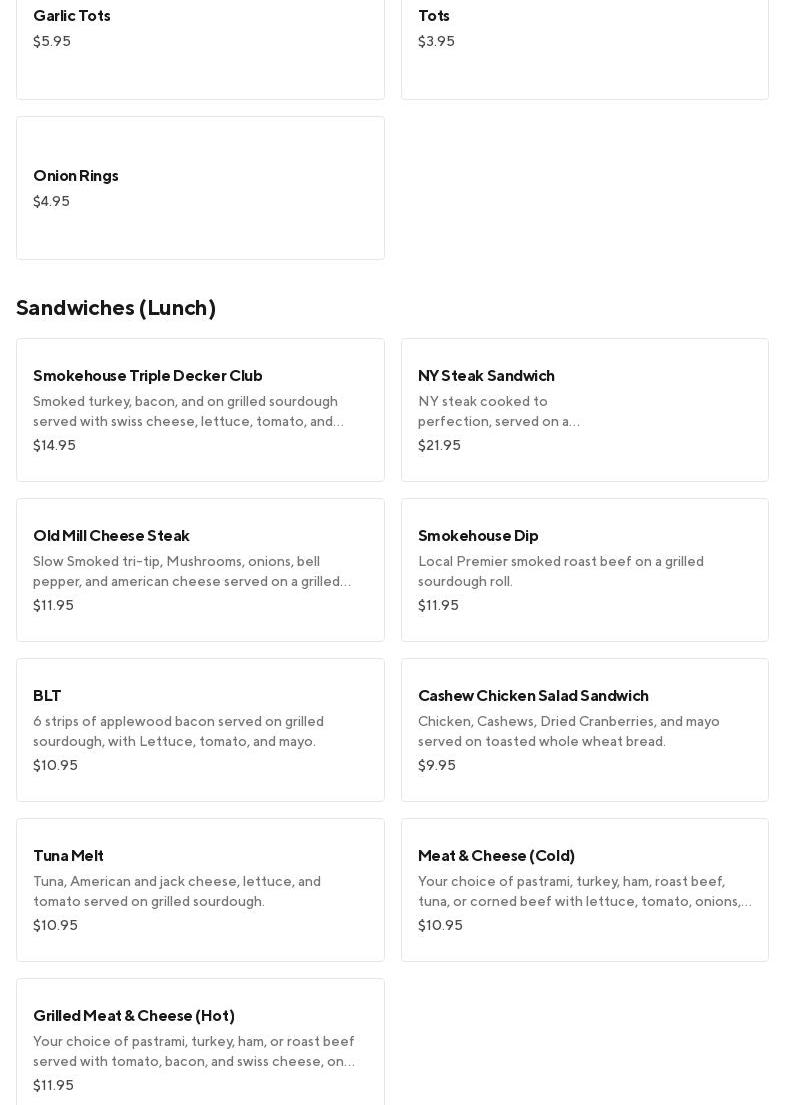Open the Garlic Tots item title
The image size is (785, 1105).
tap(72, 16)
